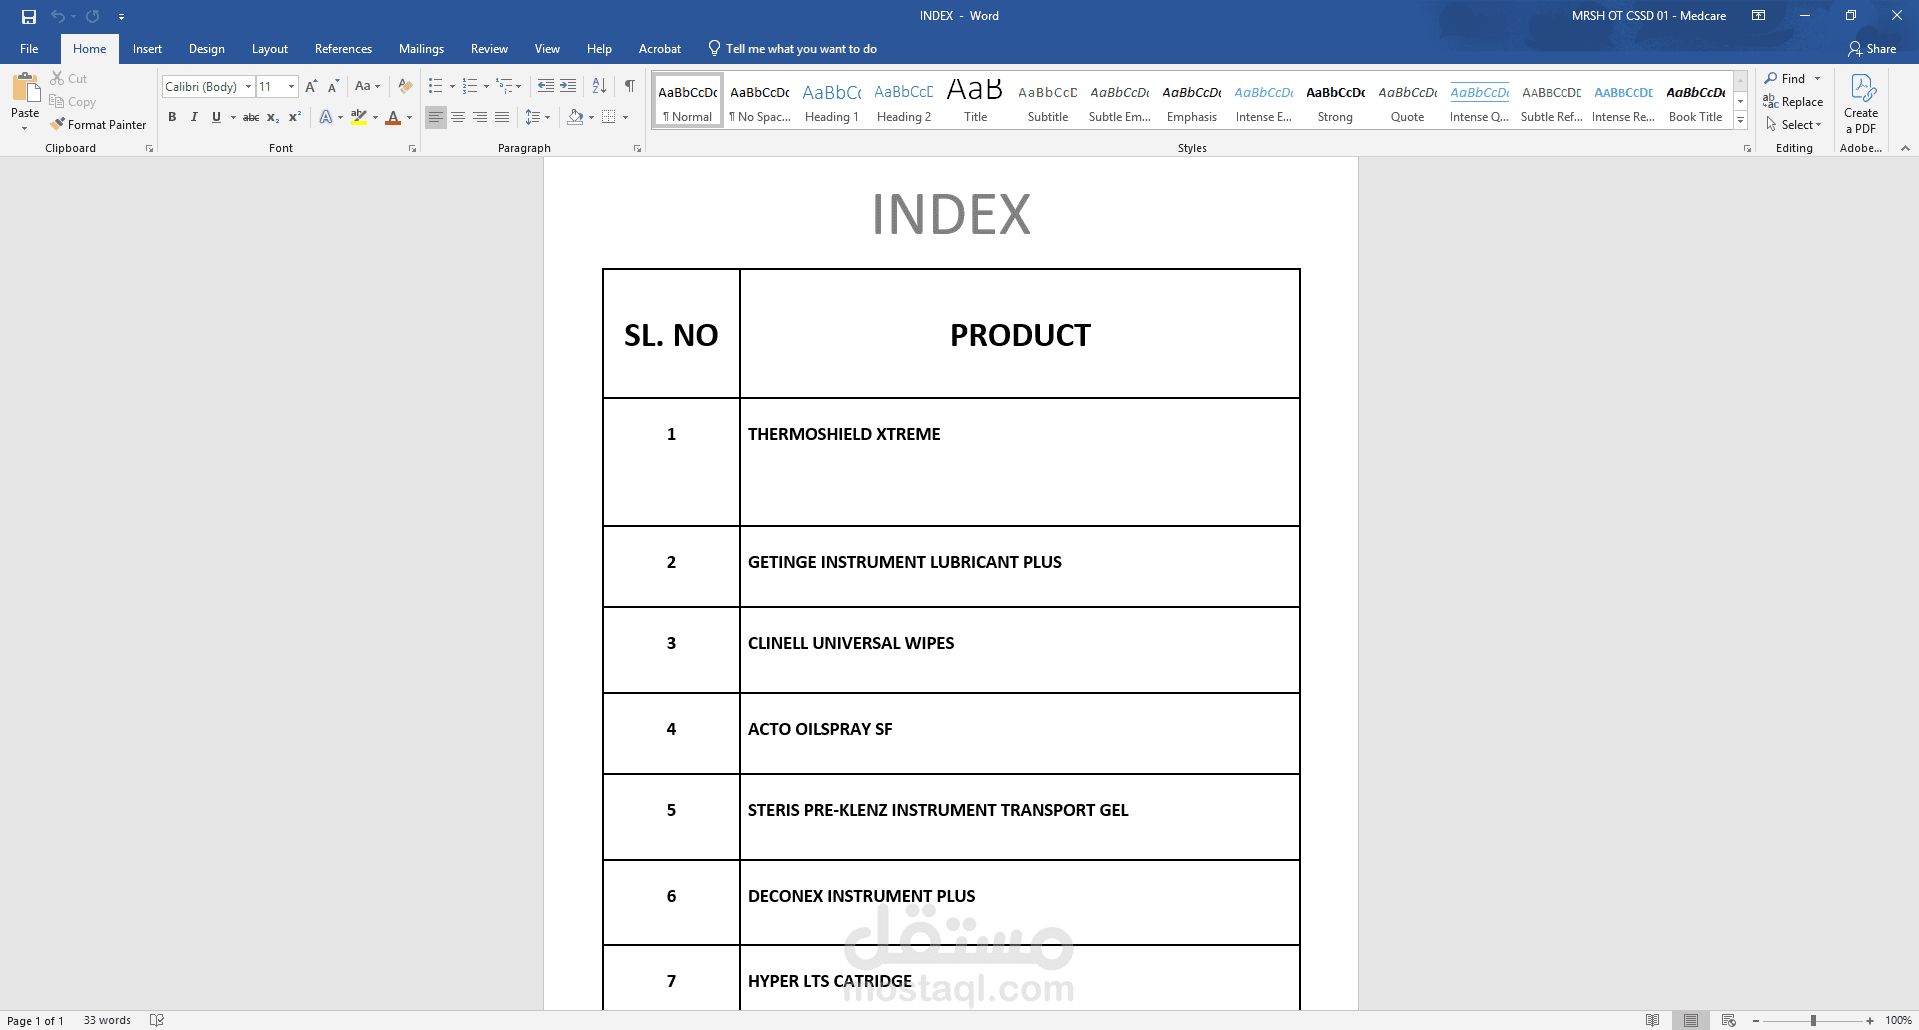Switch to the Acrobat tab
This screenshot has width=1919, height=1030.
point(660,49)
